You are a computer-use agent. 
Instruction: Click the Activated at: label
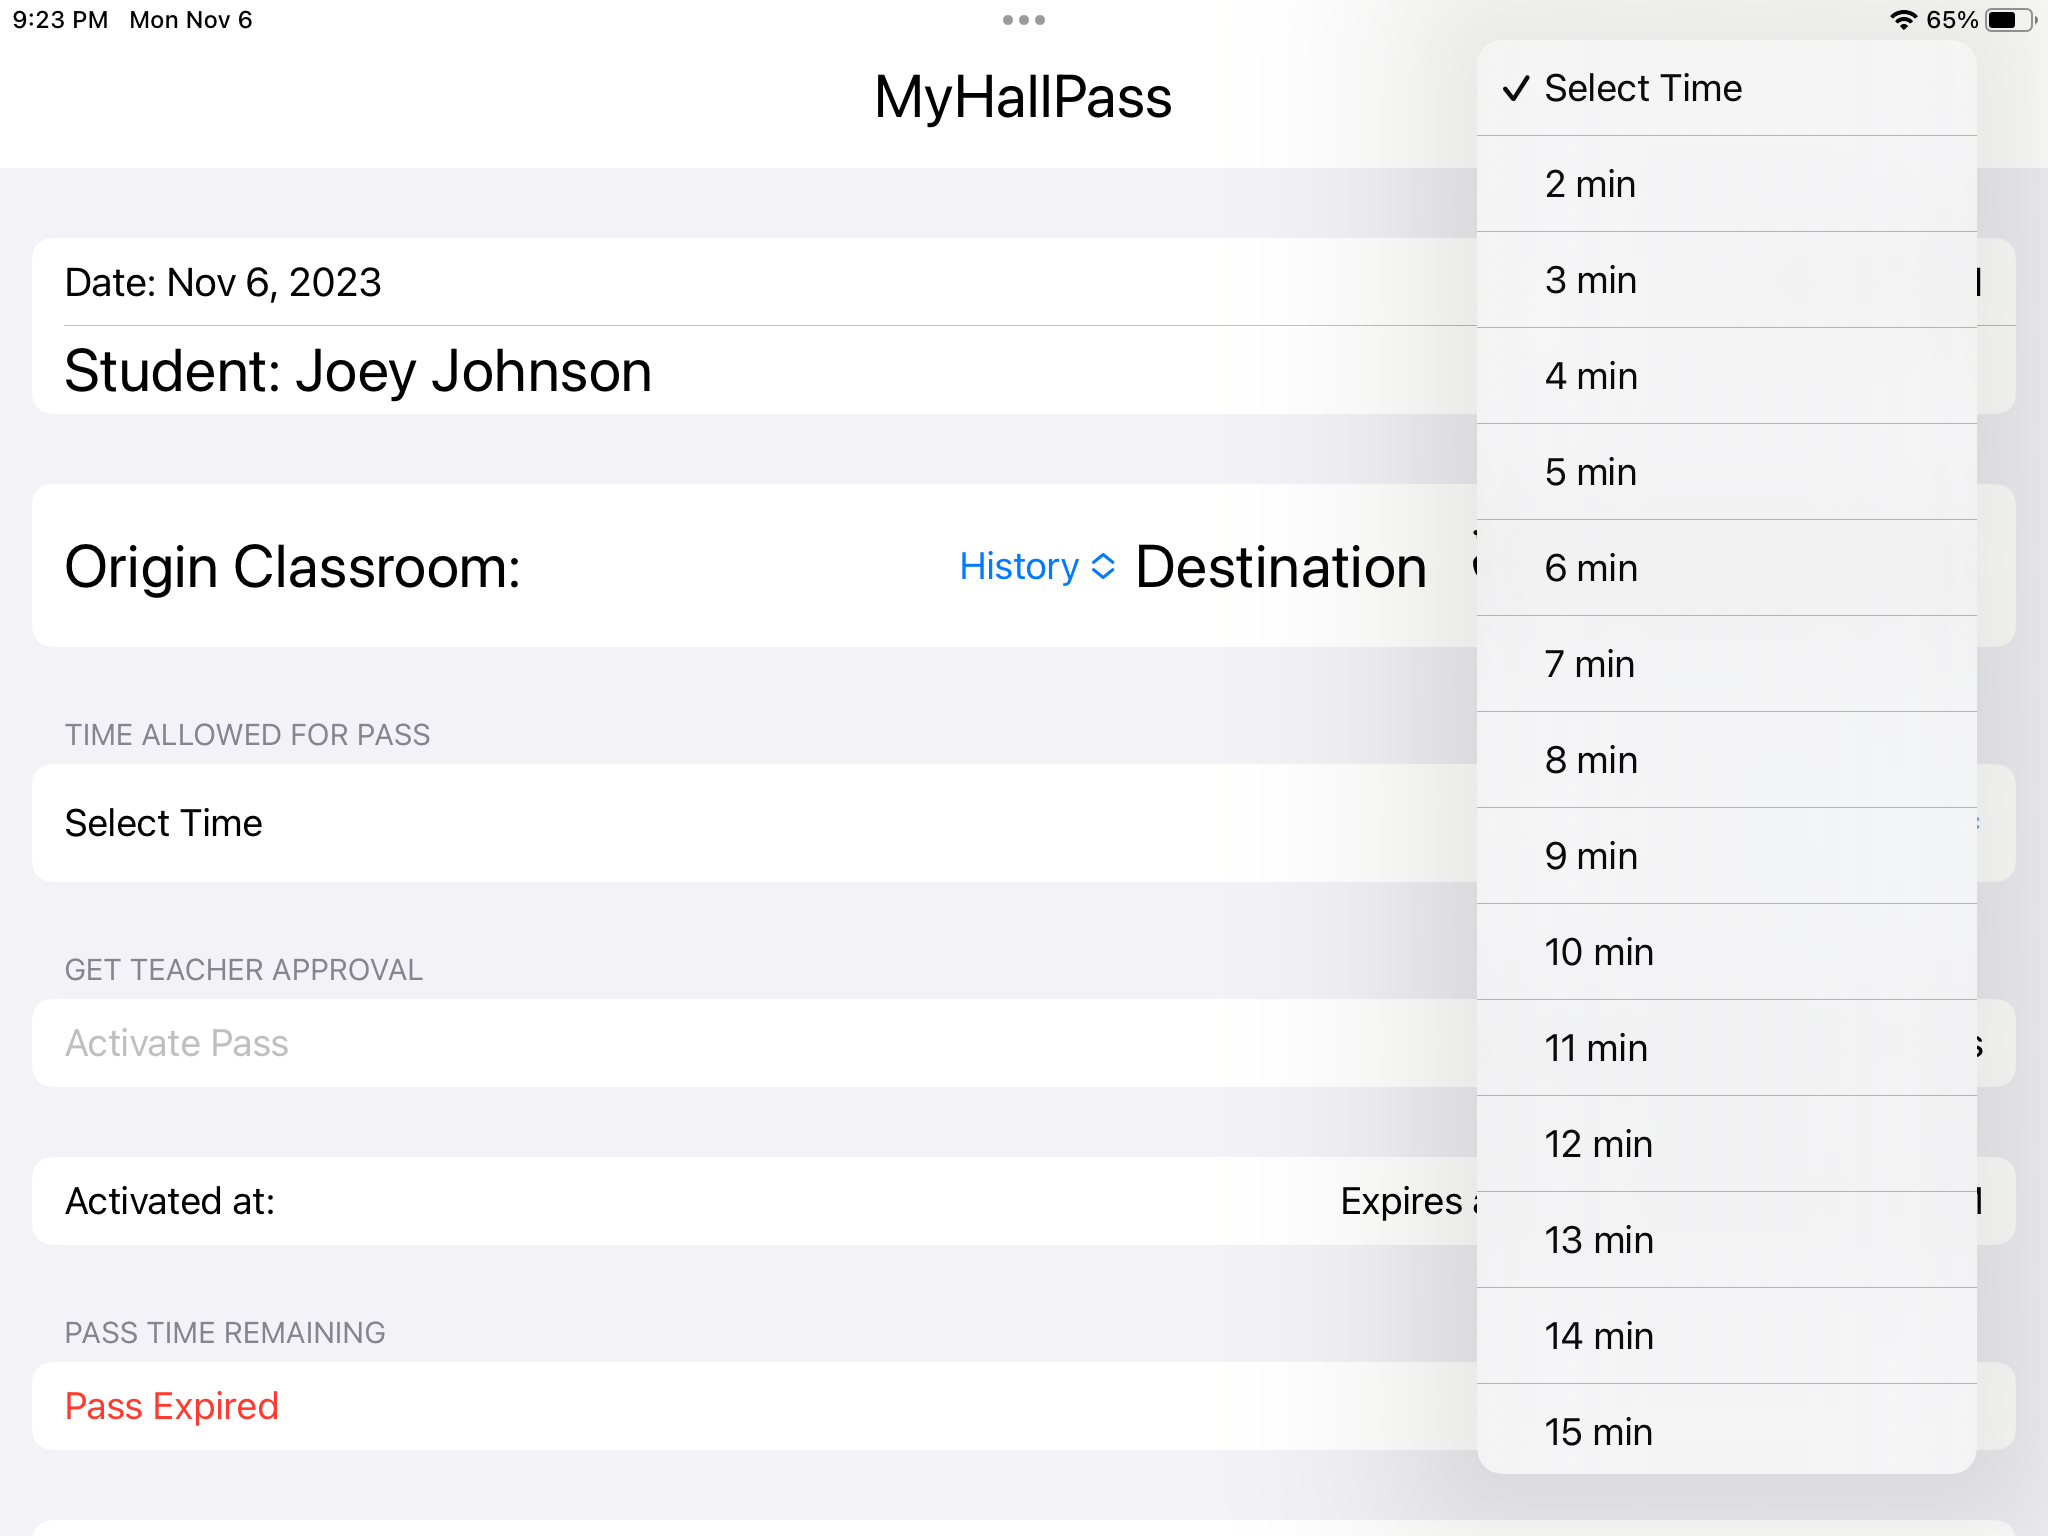[x=170, y=1201]
